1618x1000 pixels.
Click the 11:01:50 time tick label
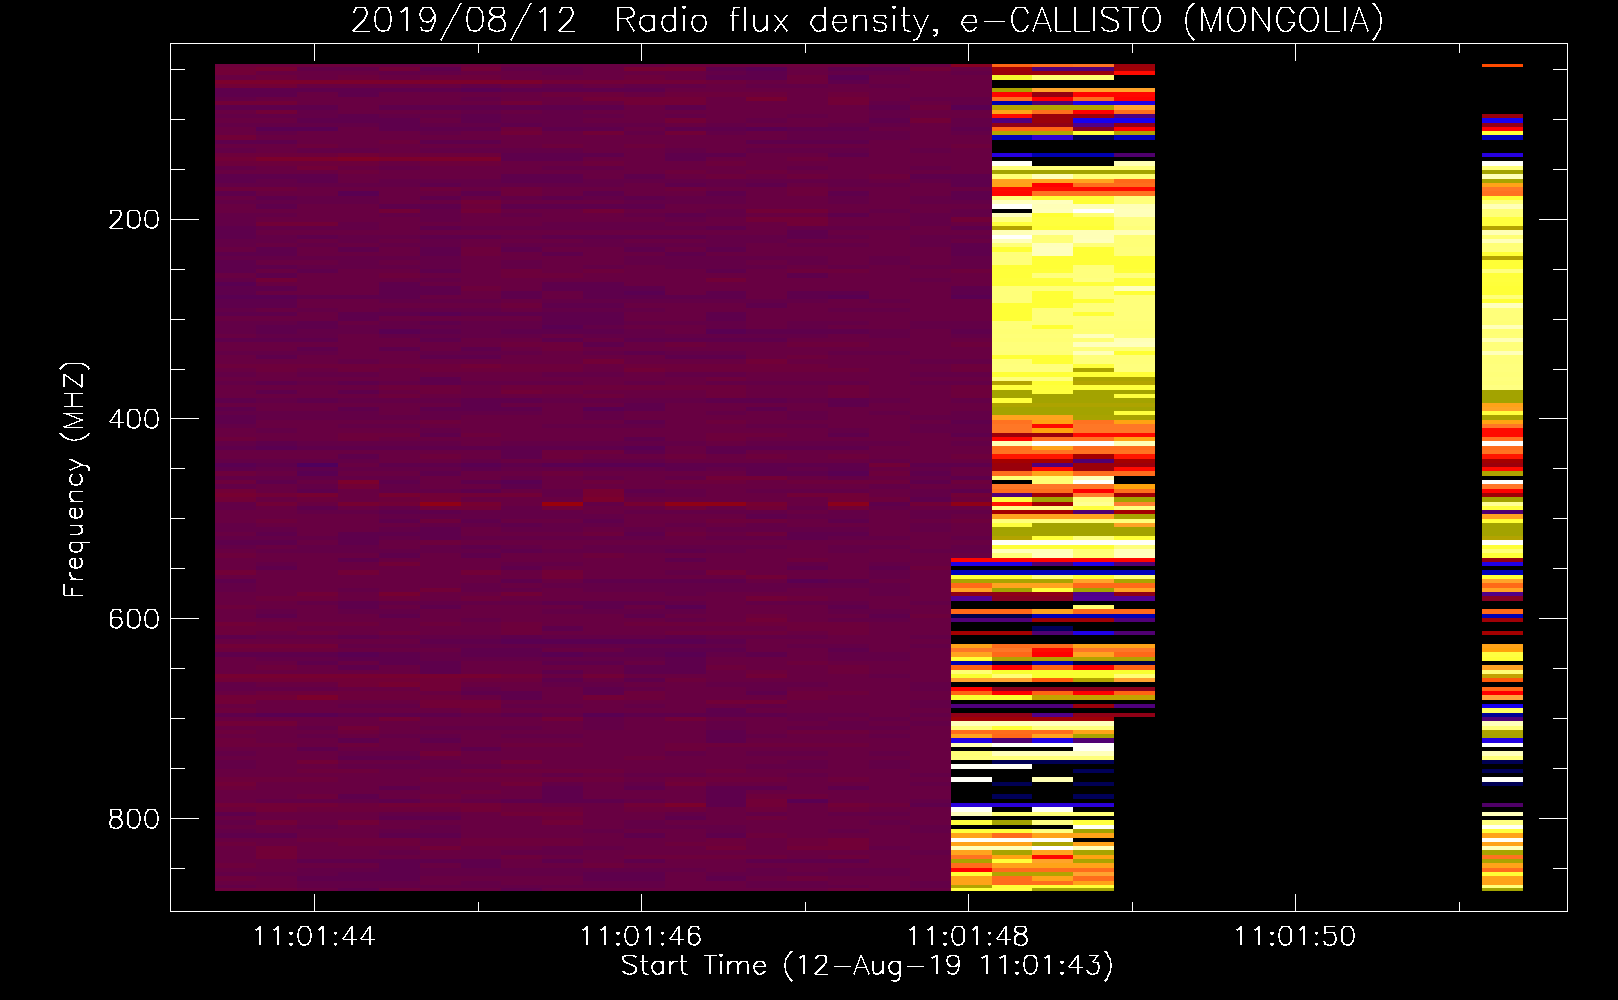[1295, 936]
